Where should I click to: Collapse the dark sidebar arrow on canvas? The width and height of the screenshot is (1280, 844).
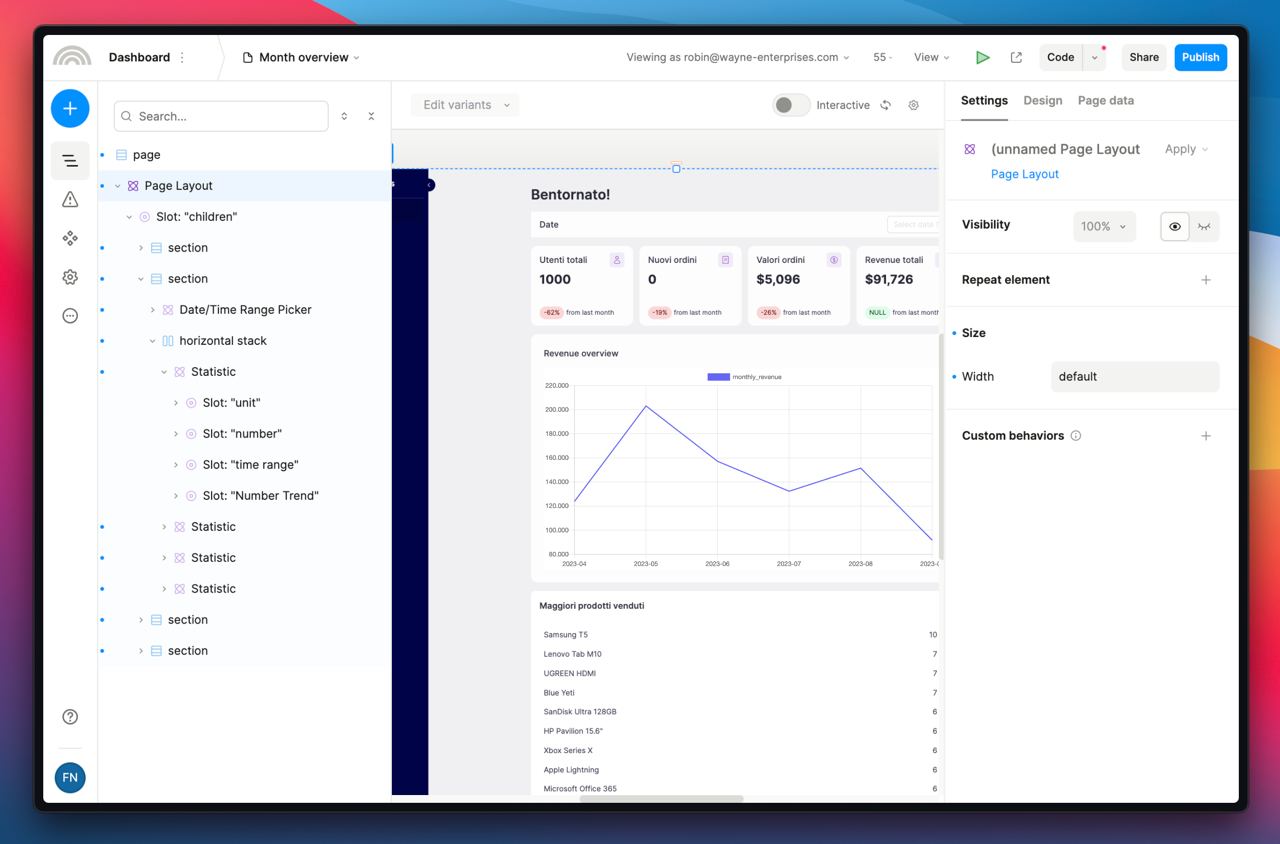(x=430, y=185)
